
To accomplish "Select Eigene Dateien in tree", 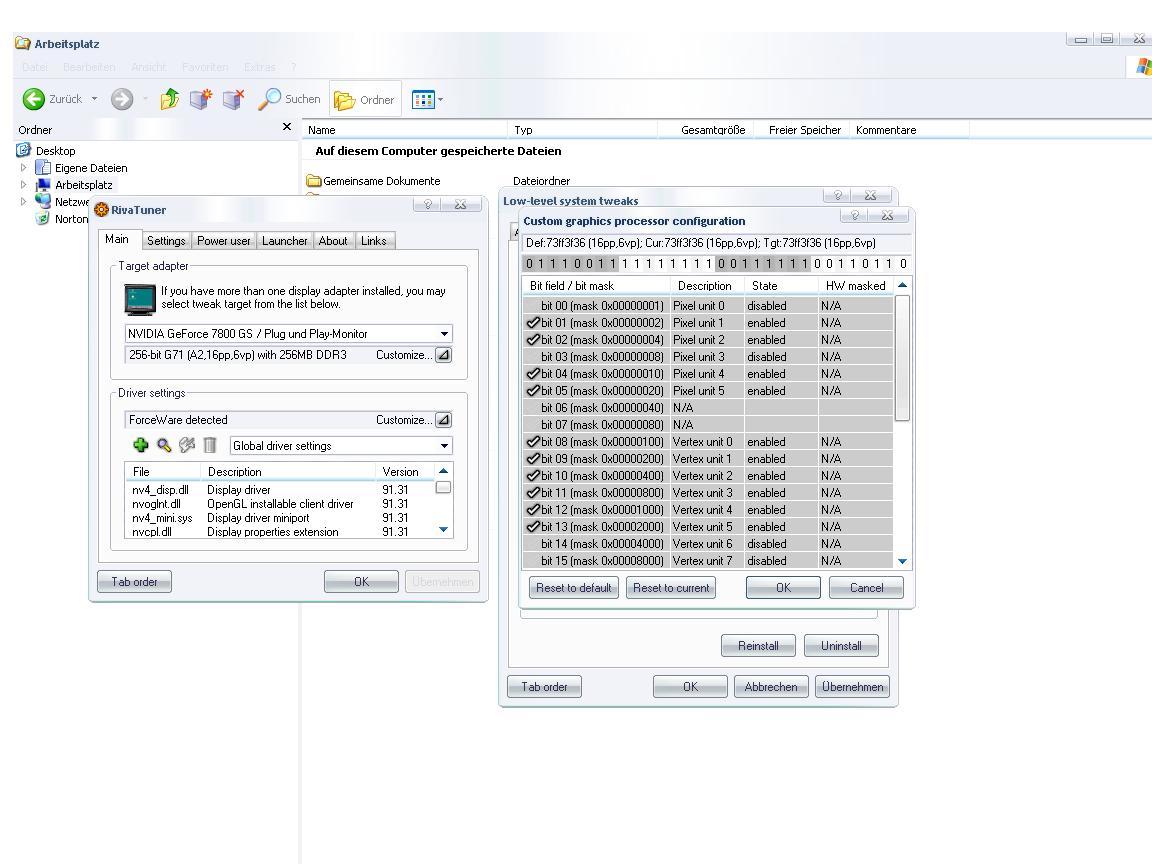I will pos(91,168).
